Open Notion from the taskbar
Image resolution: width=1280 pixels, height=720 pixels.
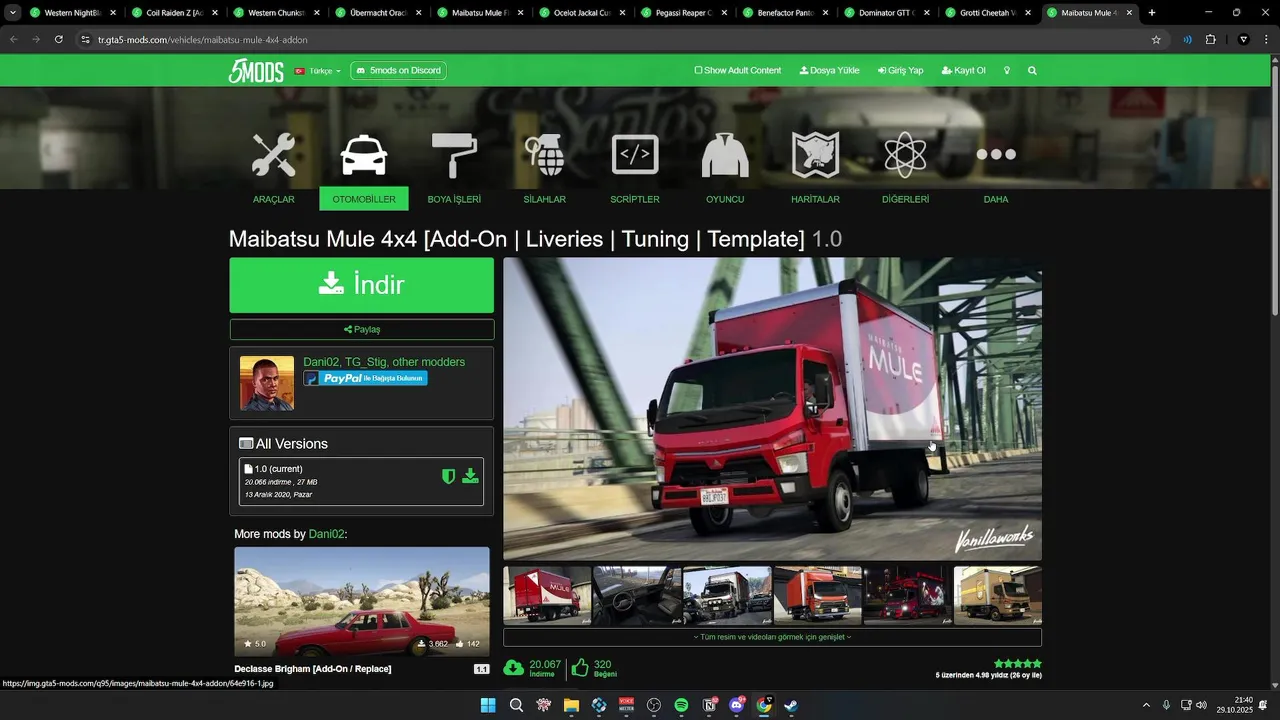tap(709, 705)
